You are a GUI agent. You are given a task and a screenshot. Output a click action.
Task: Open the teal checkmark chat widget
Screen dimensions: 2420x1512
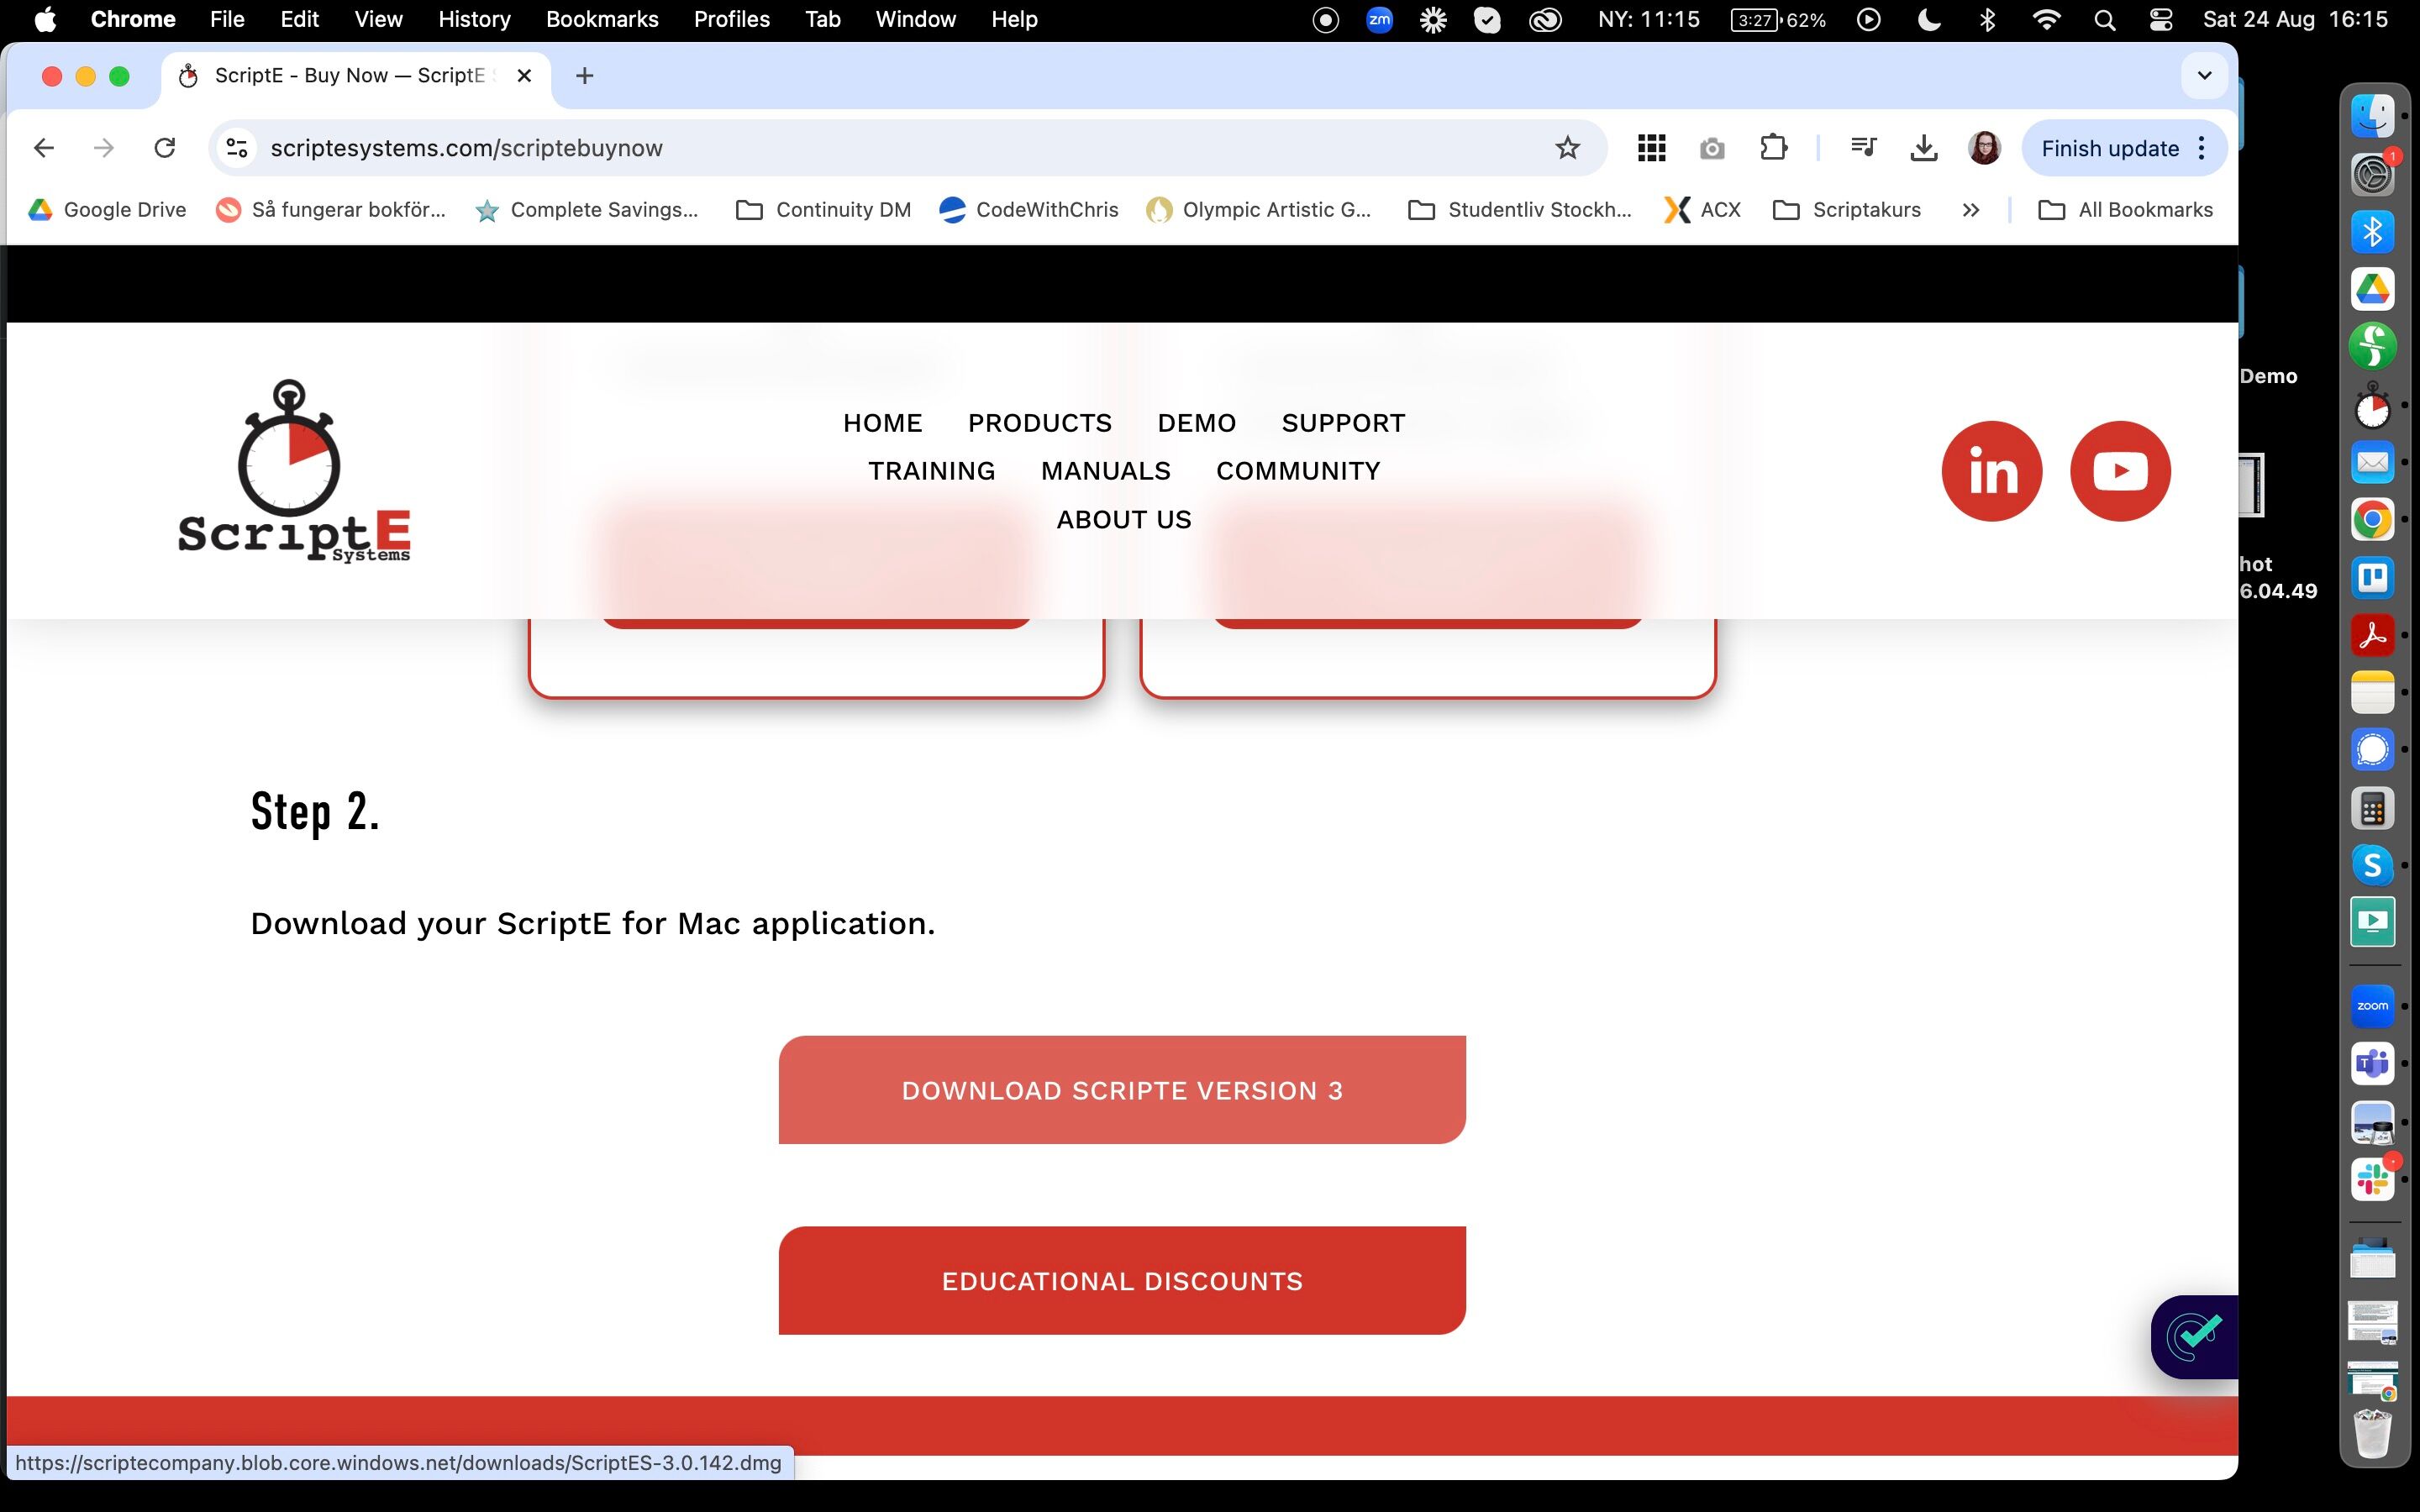tap(2193, 1336)
